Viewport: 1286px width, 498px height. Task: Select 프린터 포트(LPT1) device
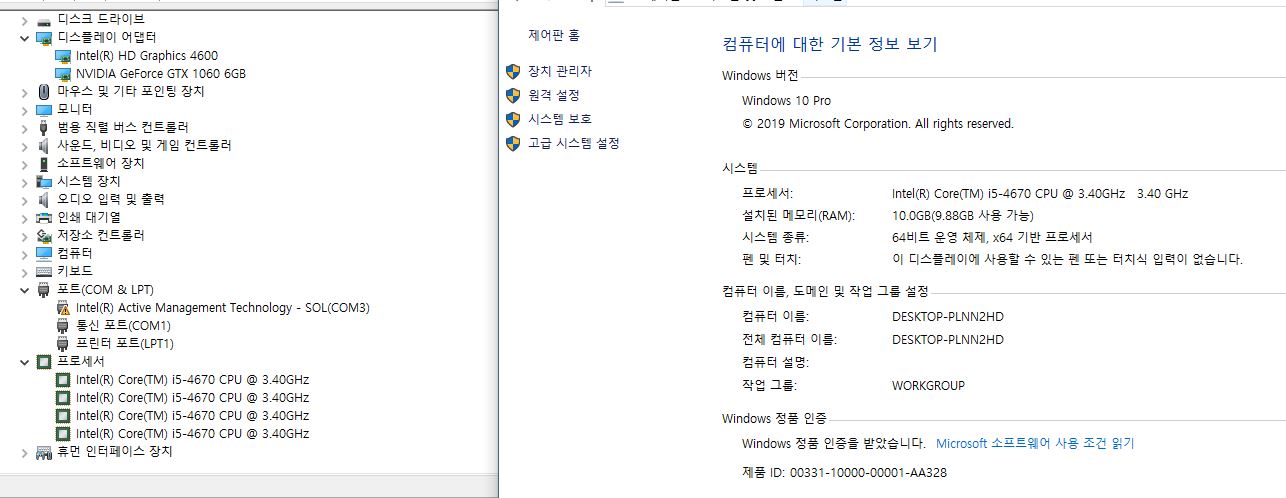pos(125,343)
